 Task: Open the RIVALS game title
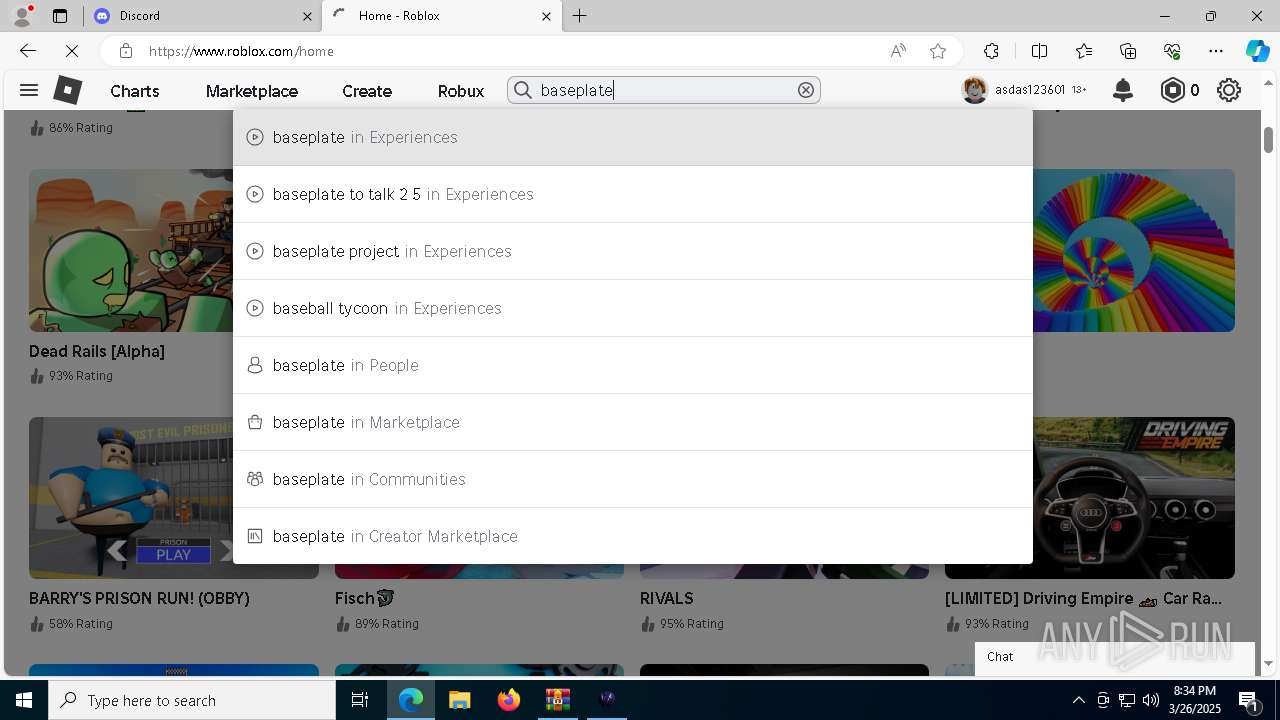tap(667, 598)
